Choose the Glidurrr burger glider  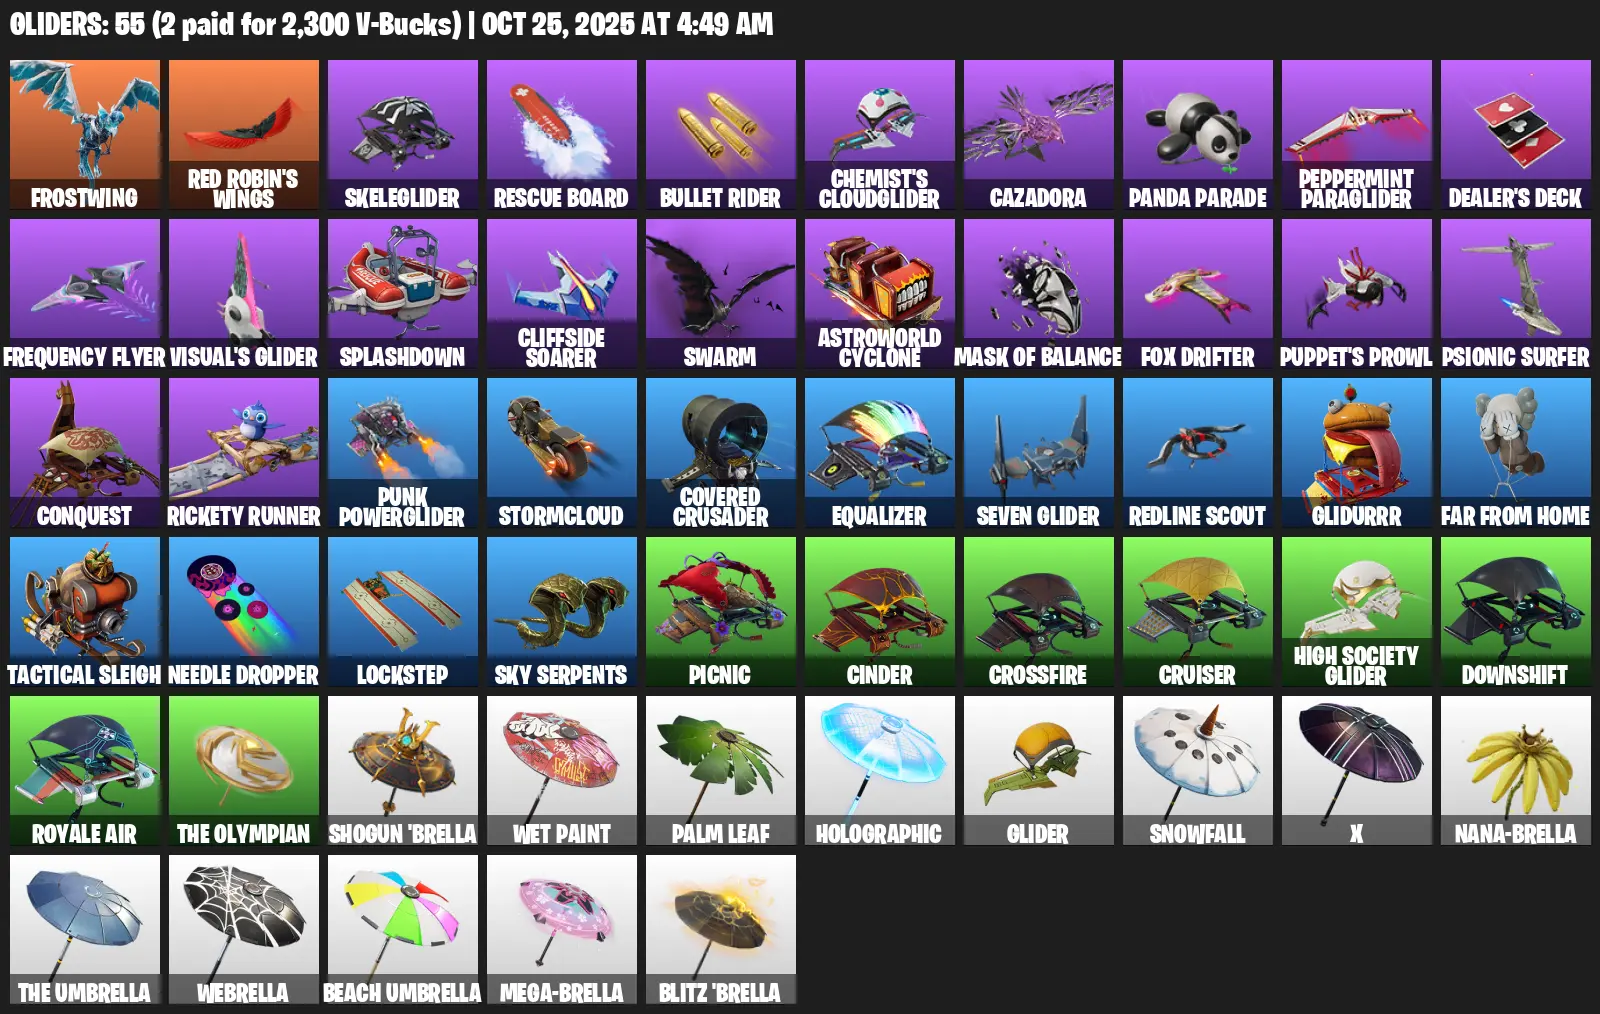pos(1357,453)
